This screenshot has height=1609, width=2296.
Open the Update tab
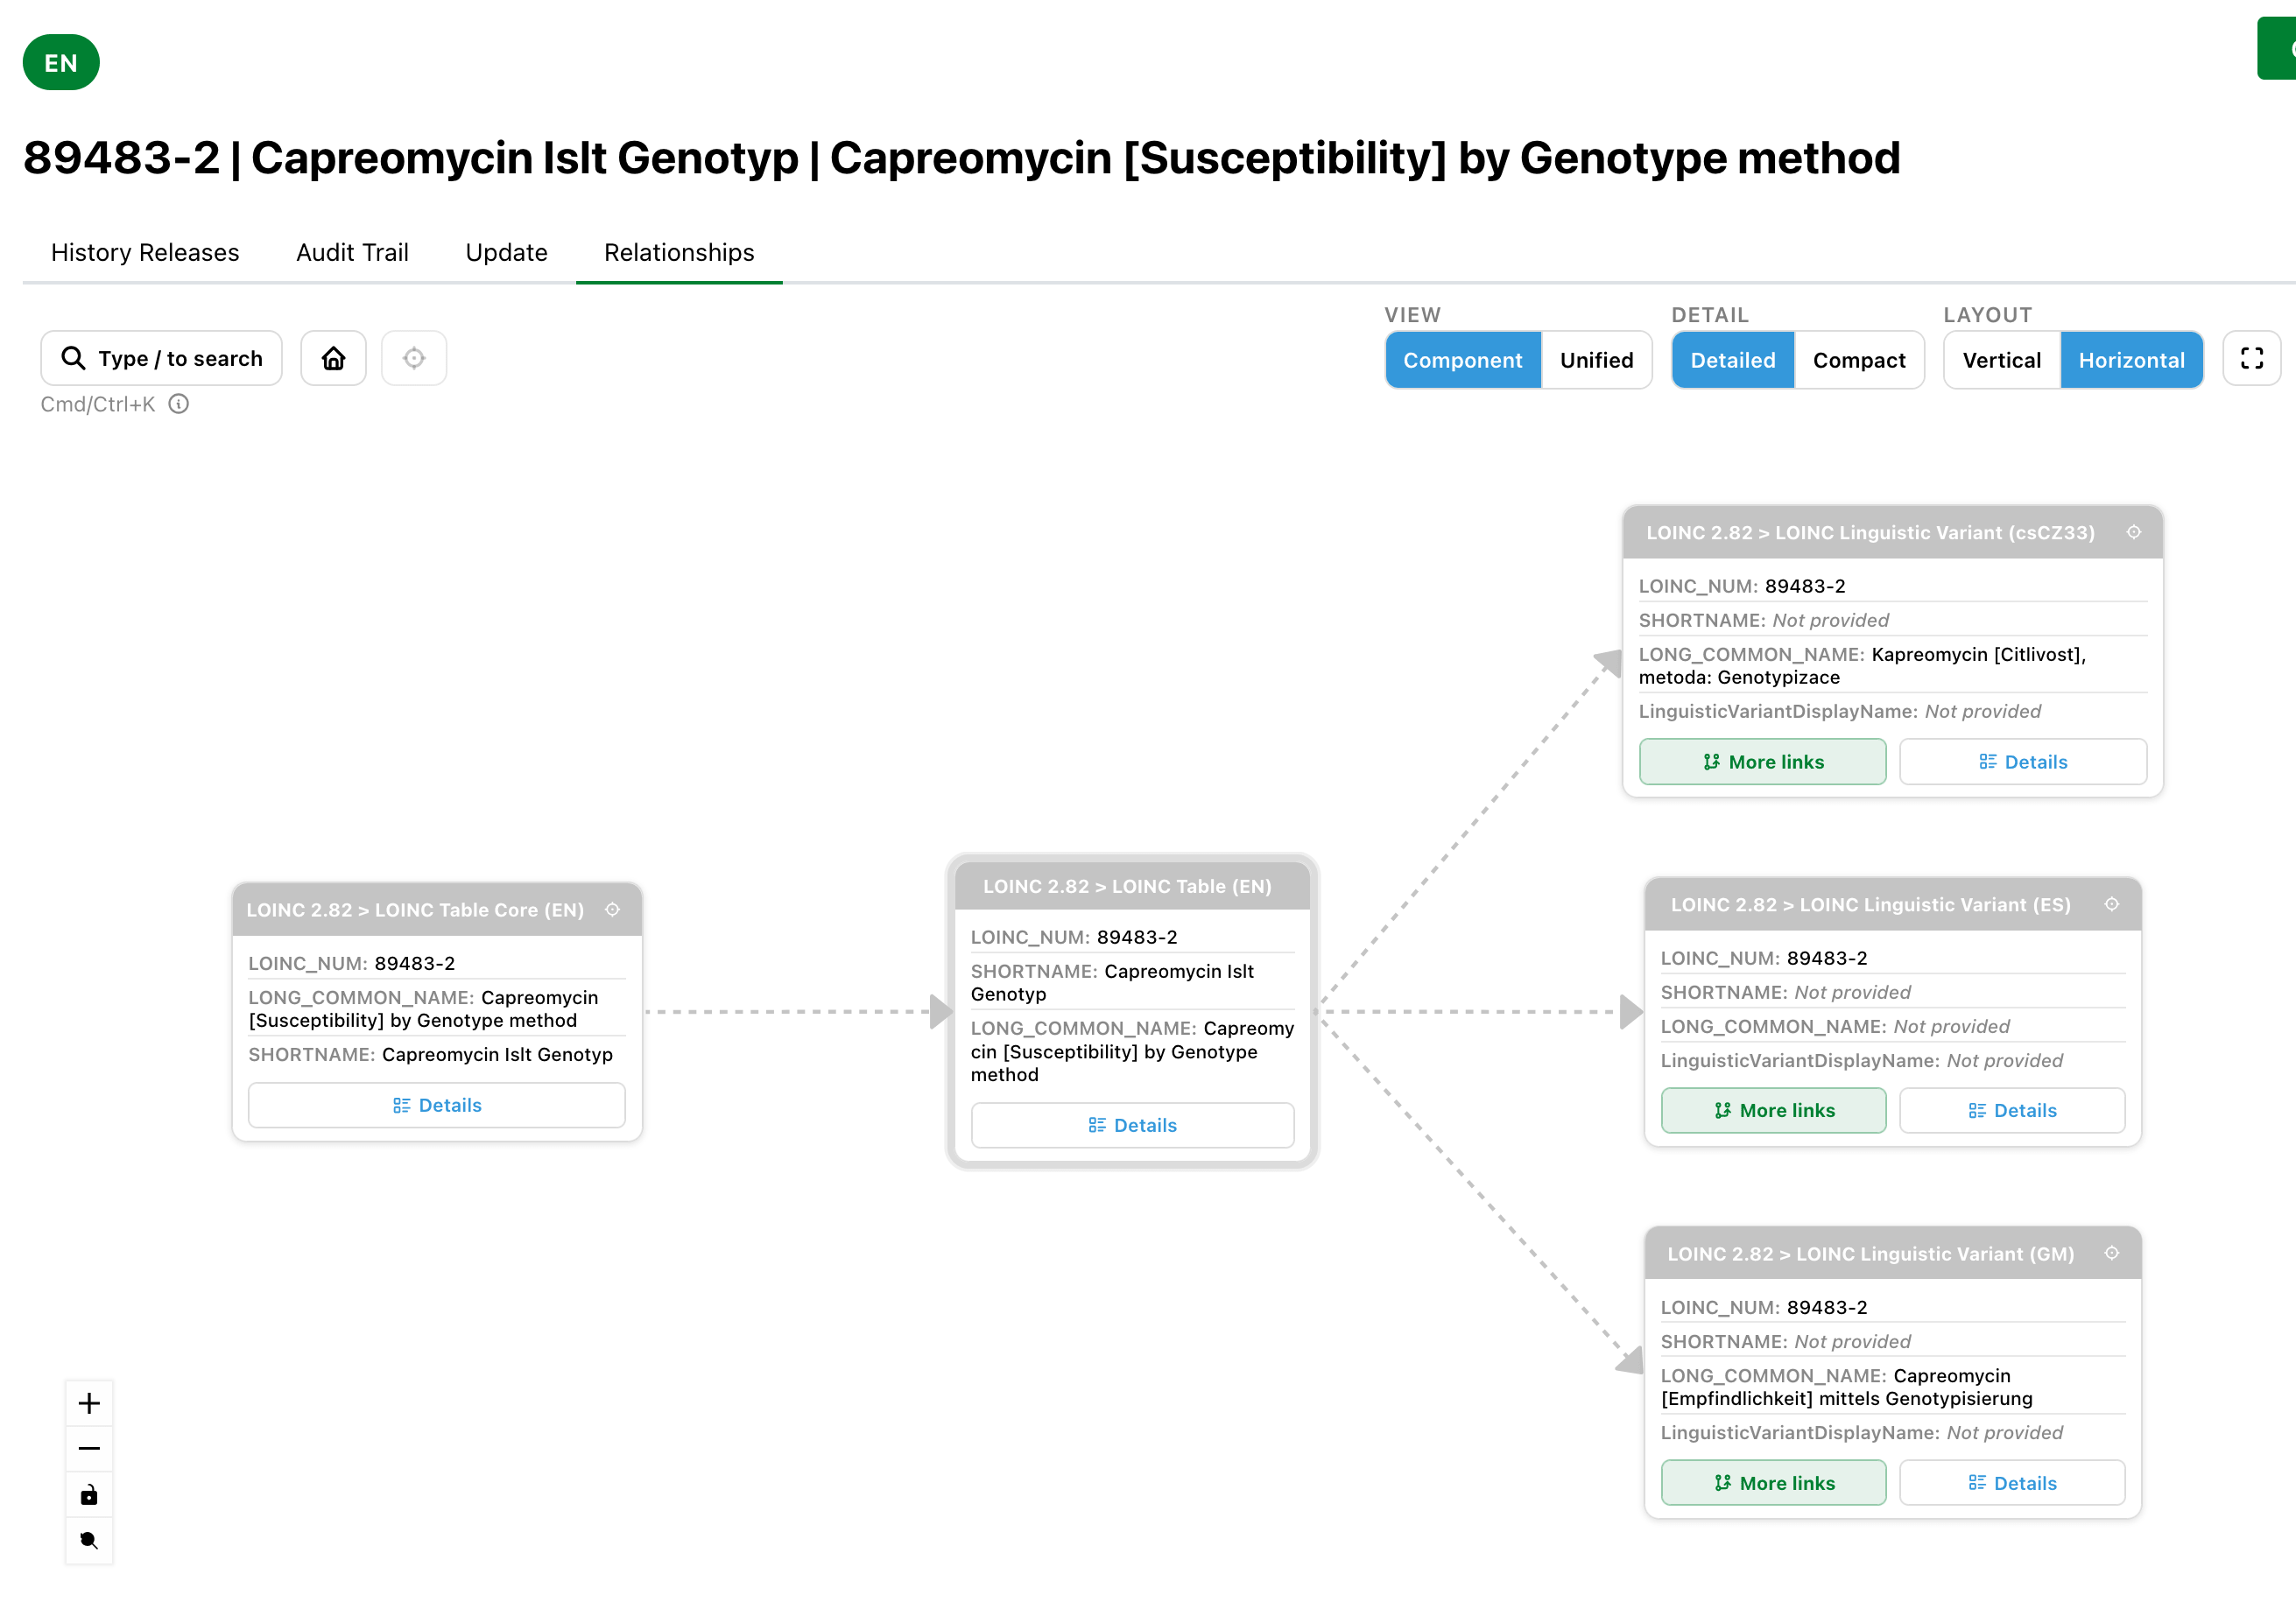[506, 252]
